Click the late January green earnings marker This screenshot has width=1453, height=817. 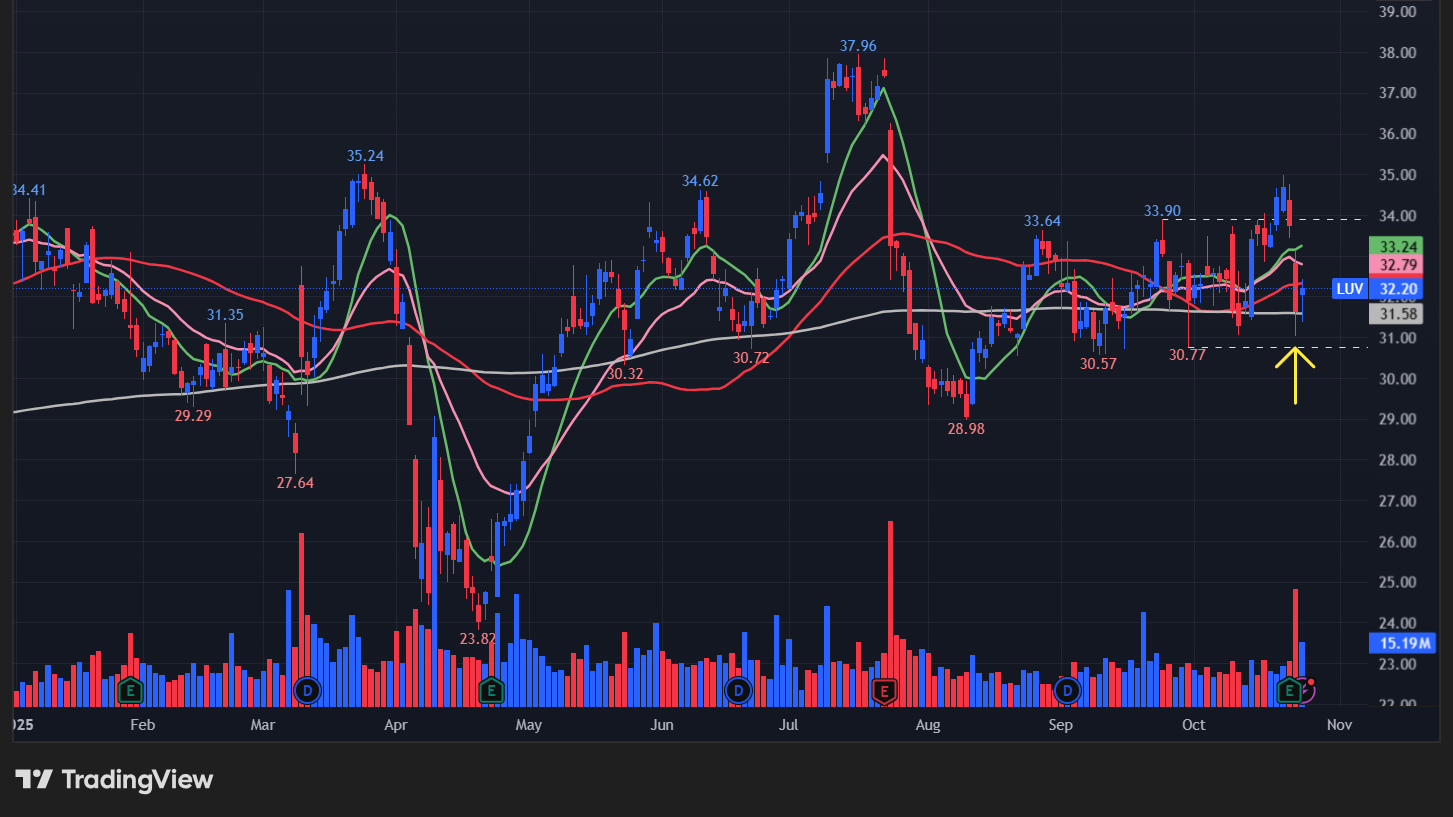coord(128,690)
